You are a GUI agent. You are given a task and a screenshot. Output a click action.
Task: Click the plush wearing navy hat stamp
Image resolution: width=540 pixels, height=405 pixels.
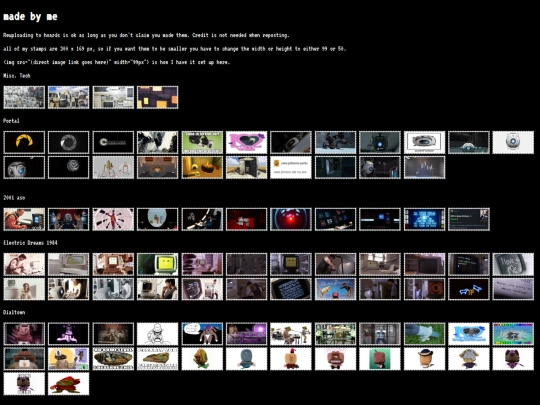(424, 359)
